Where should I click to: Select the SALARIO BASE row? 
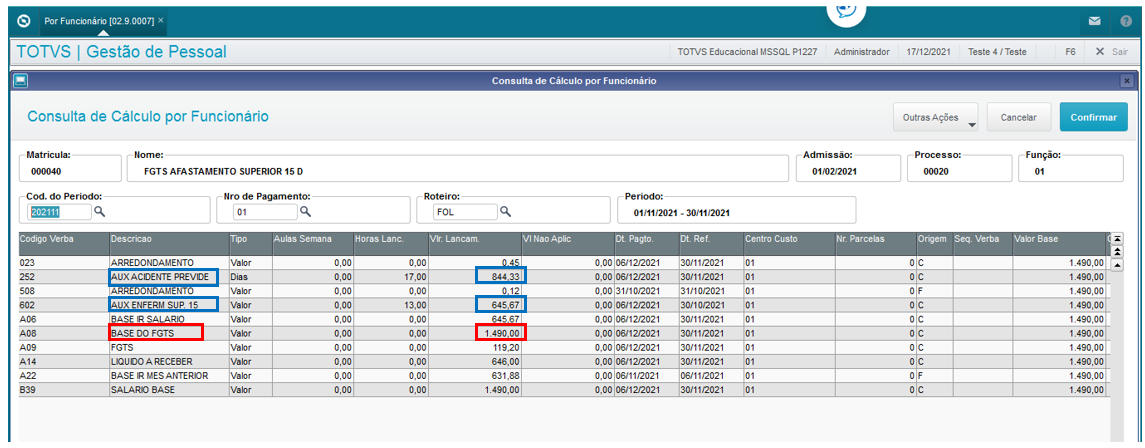tap(562, 390)
